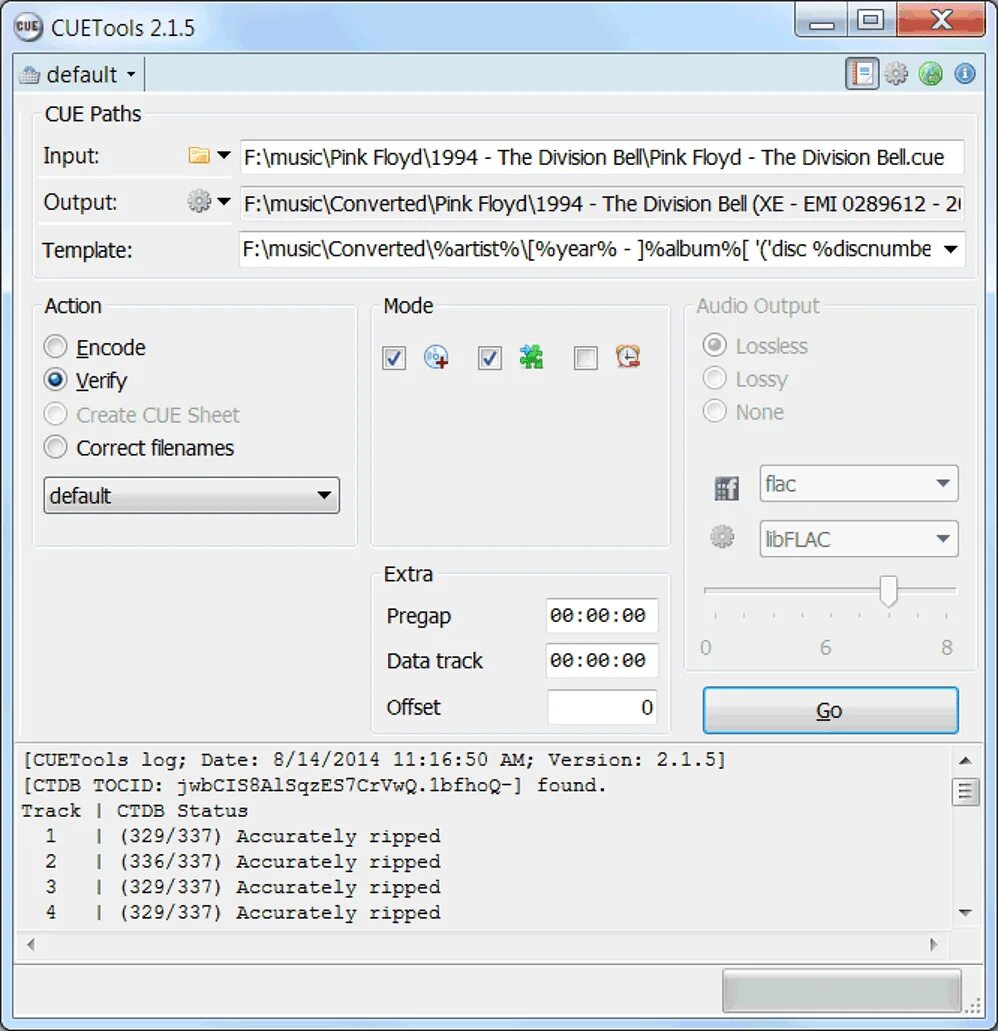The height and width of the screenshot is (1031, 998).
Task: Expand the Output path dropdown arrow
Action: pos(224,202)
